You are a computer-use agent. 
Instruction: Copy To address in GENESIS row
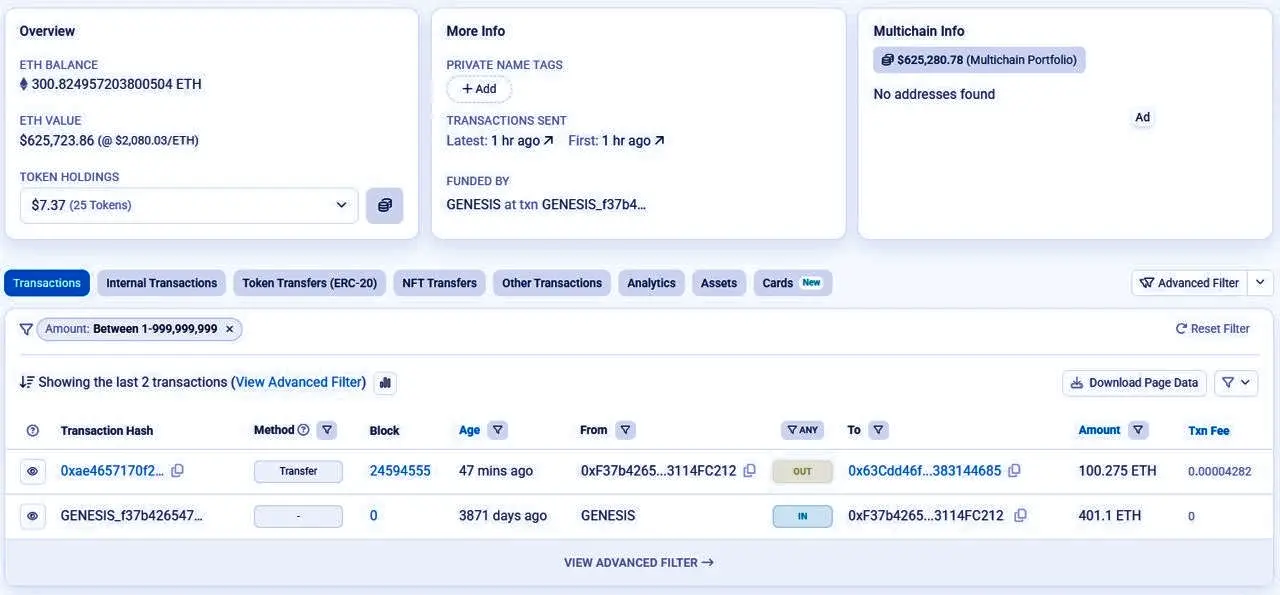(1020, 515)
